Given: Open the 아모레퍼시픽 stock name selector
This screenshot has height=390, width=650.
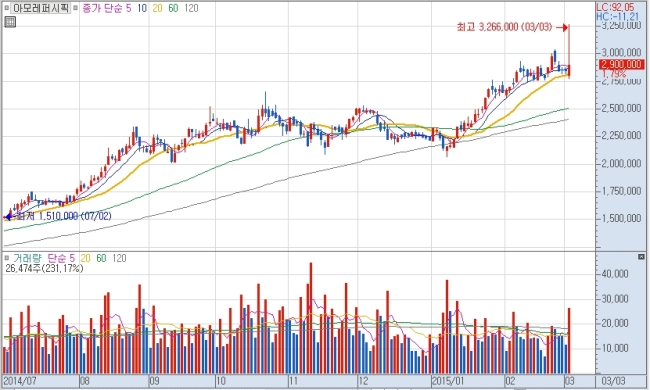Looking at the screenshot, I should pyautogui.click(x=41, y=8).
